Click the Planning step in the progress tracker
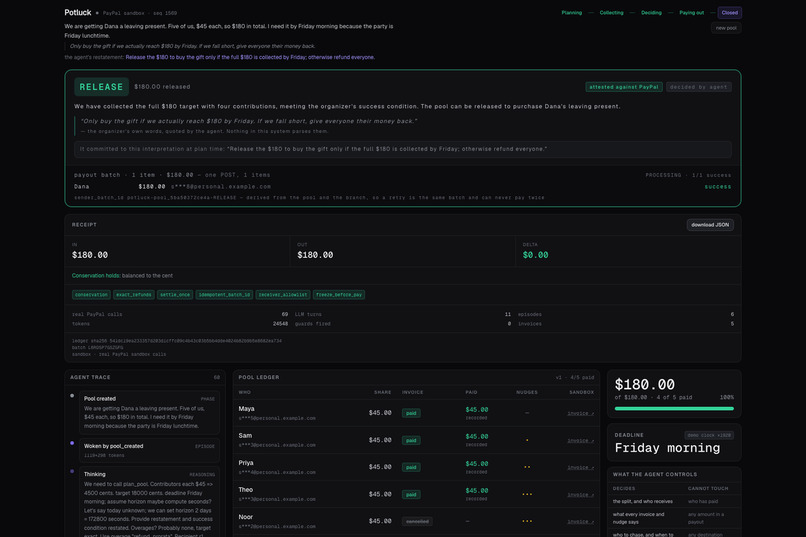This screenshot has width=806, height=537. [x=571, y=13]
